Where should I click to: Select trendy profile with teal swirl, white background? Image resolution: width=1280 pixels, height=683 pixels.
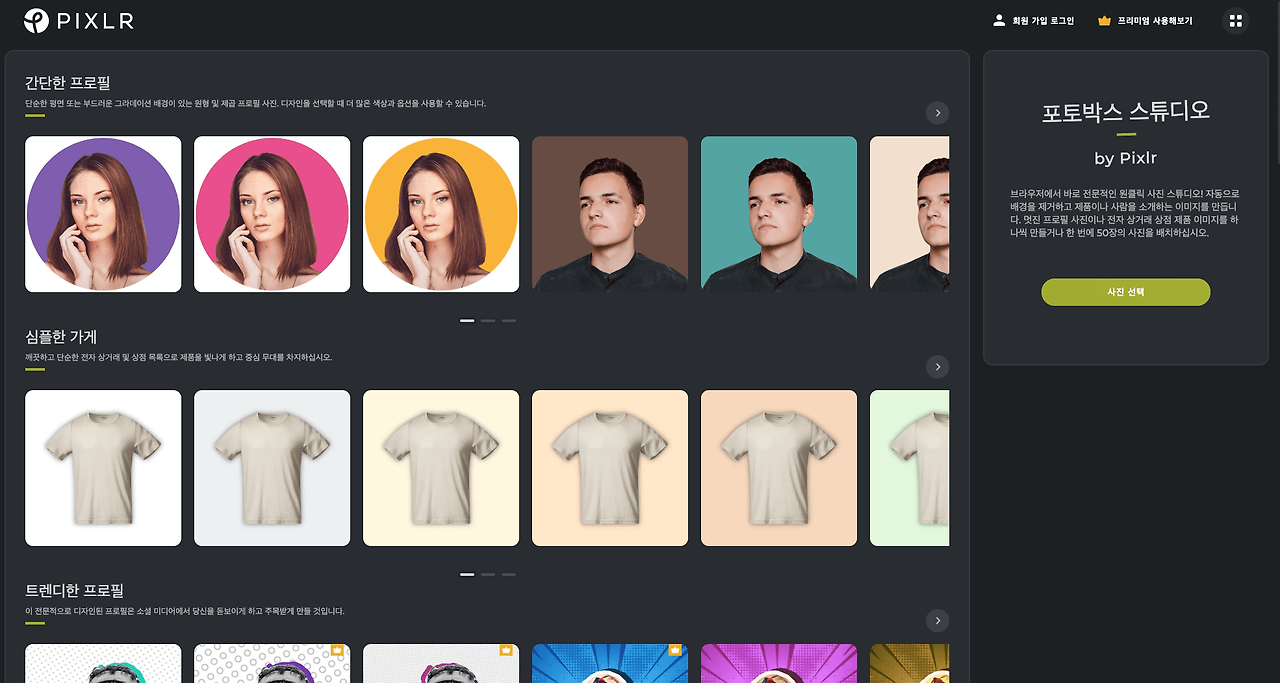103,663
